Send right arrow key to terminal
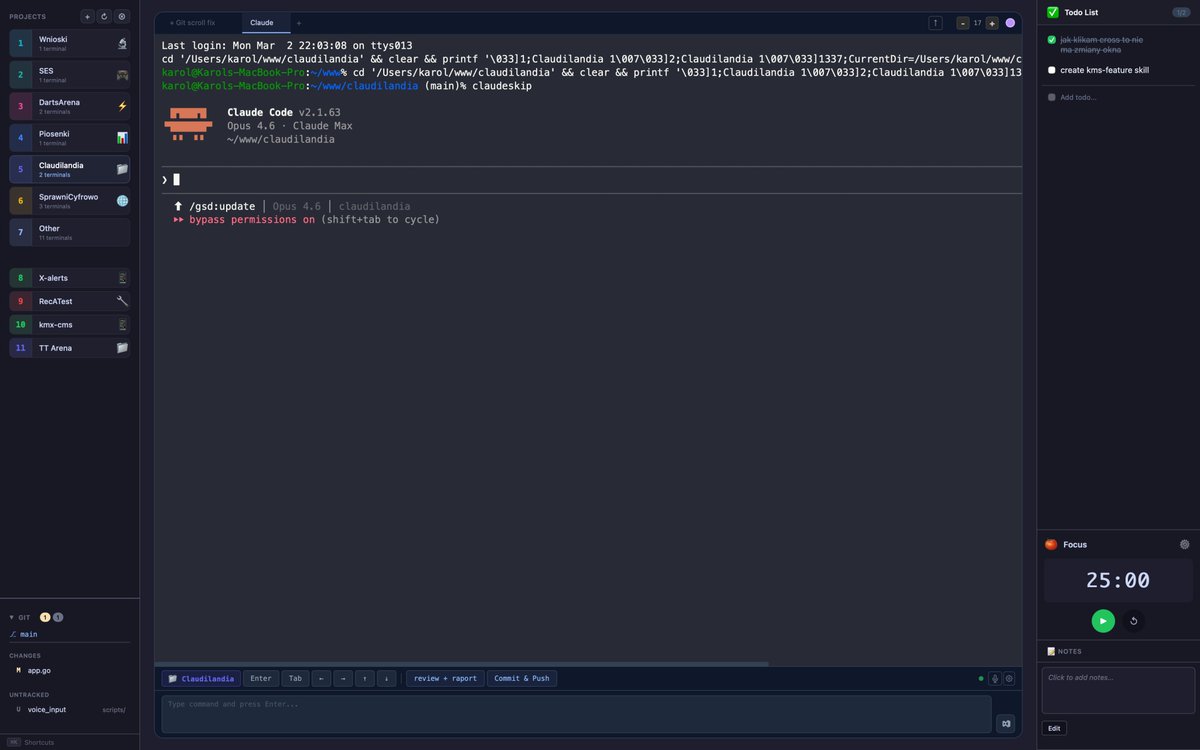This screenshot has width=1200, height=750. tap(343, 678)
